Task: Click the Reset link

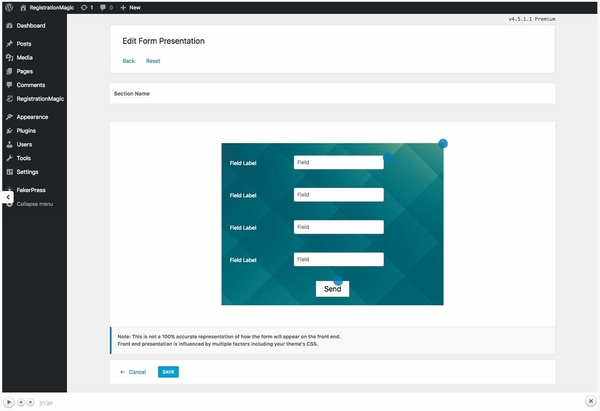Action: pos(153,61)
